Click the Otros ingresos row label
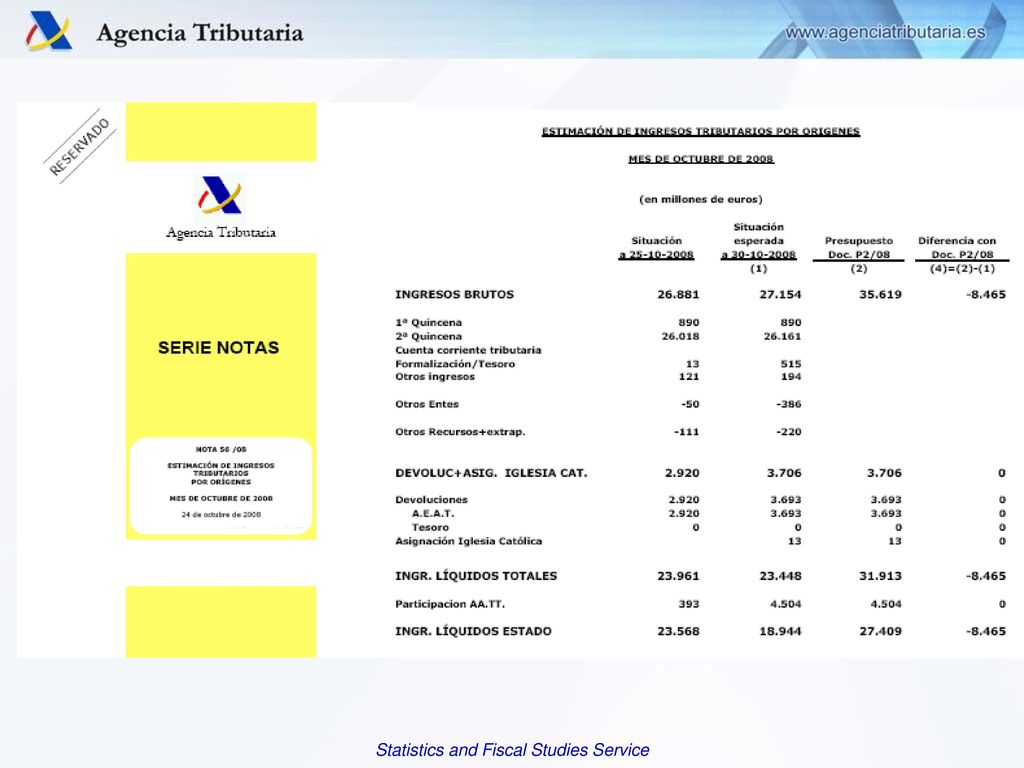Screen dimensions: 1024x768 [435, 377]
